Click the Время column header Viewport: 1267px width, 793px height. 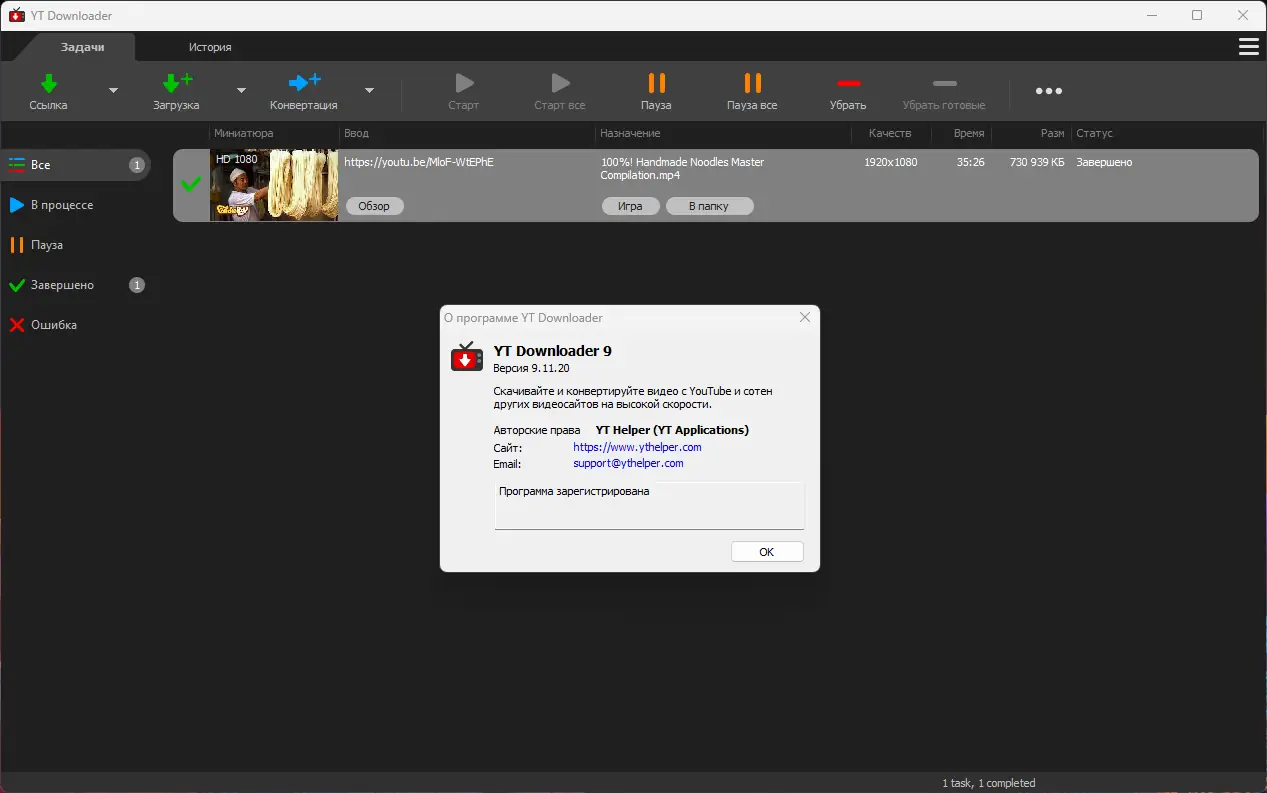pos(969,133)
